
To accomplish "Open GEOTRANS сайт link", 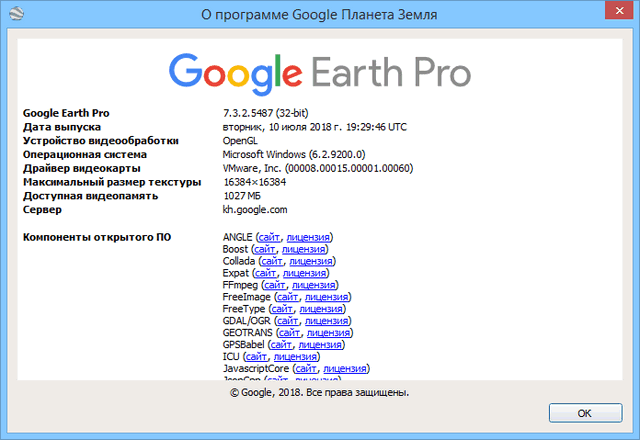I will 290,333.
